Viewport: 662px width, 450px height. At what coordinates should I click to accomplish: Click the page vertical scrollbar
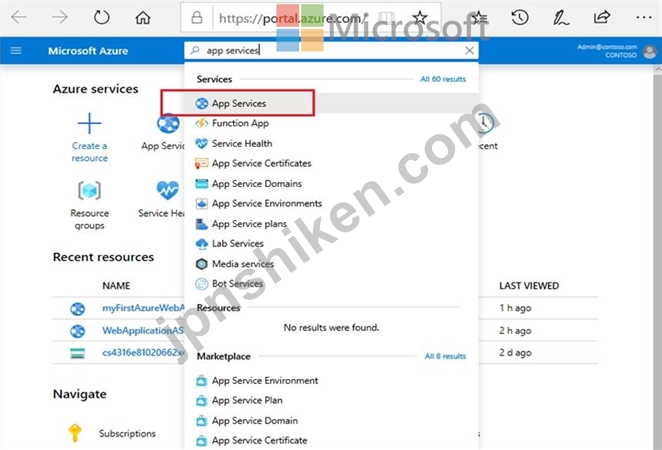(x=658, y=258)
